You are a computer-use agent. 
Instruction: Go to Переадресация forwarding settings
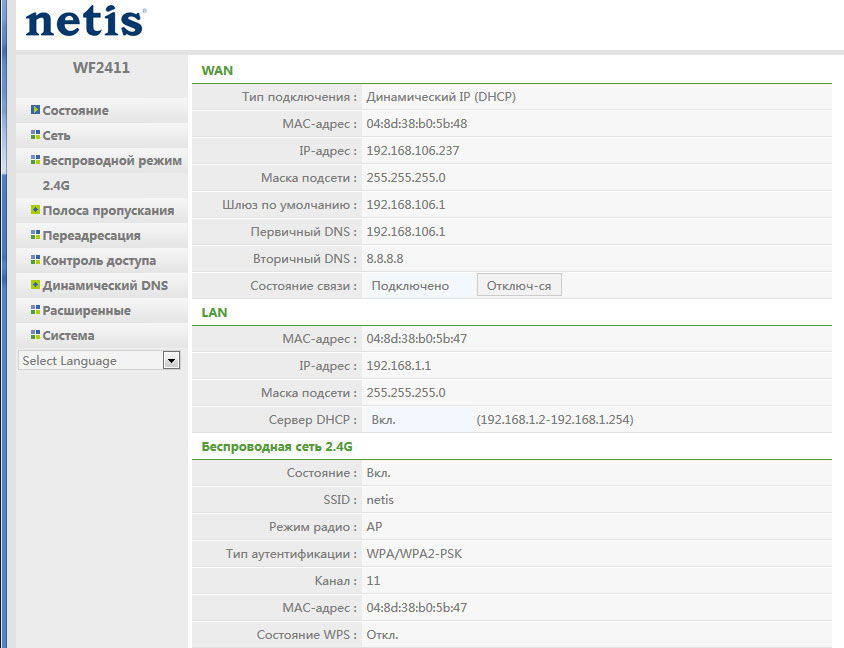click(x=91, y=235)
